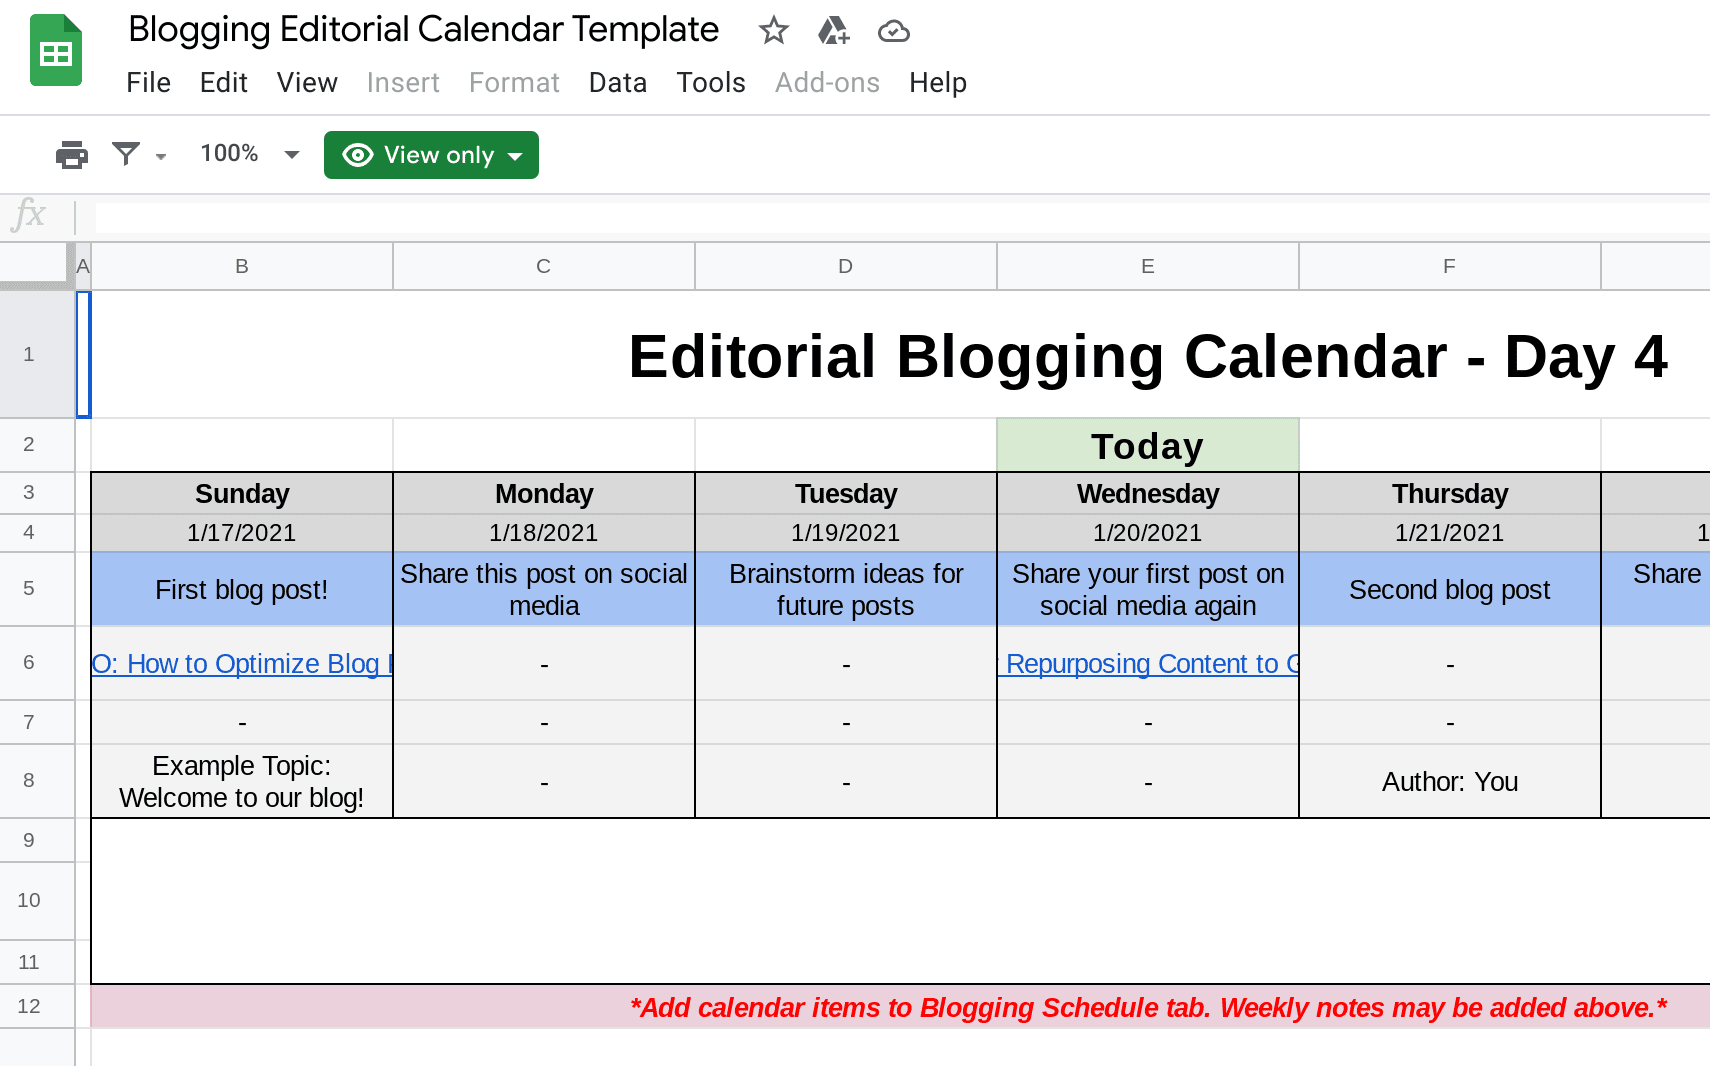The height and width of the screenshot is (1066, 1710).
Task: Select the green Today highlighted cell
Action: pyautogui.click(x=1147, y=444)
